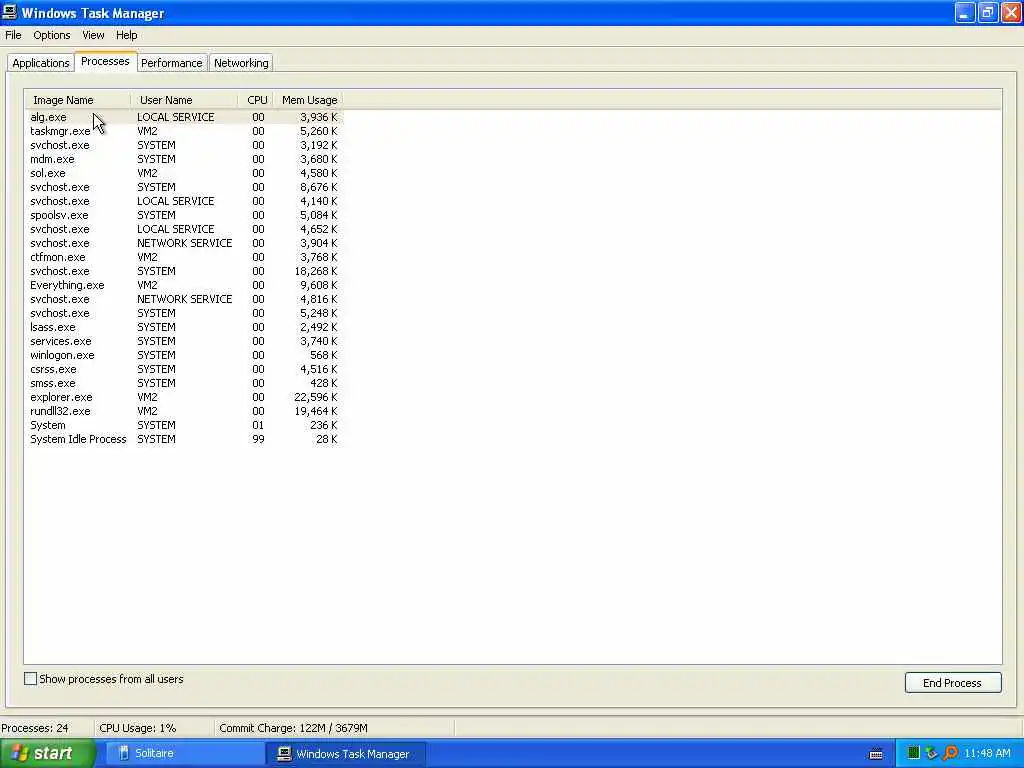Restore down the Task Manager window
The image size is (1024, 768).
(987, 12)
